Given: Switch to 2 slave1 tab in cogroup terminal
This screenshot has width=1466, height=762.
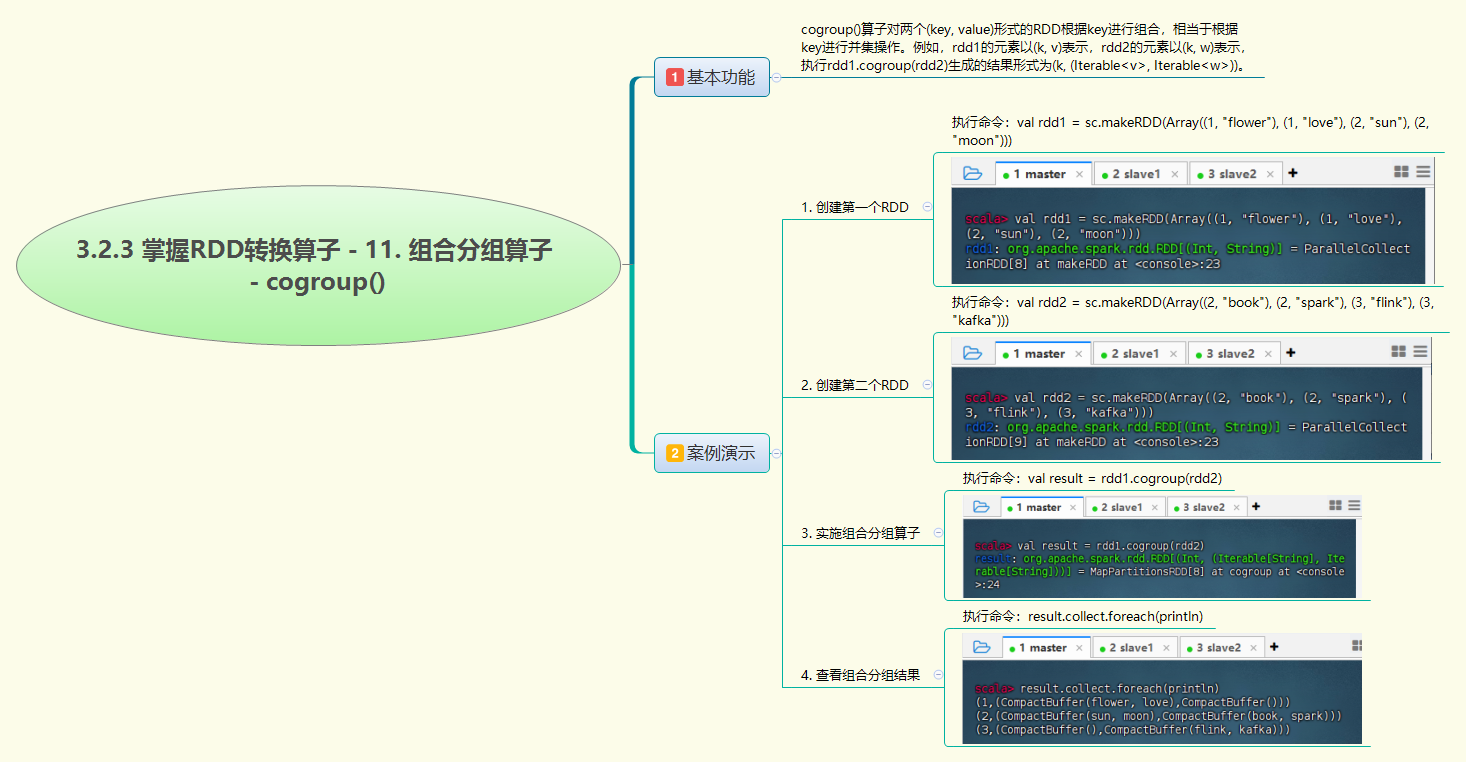Looking at the screenshot, I should [x=1125, y=508].
